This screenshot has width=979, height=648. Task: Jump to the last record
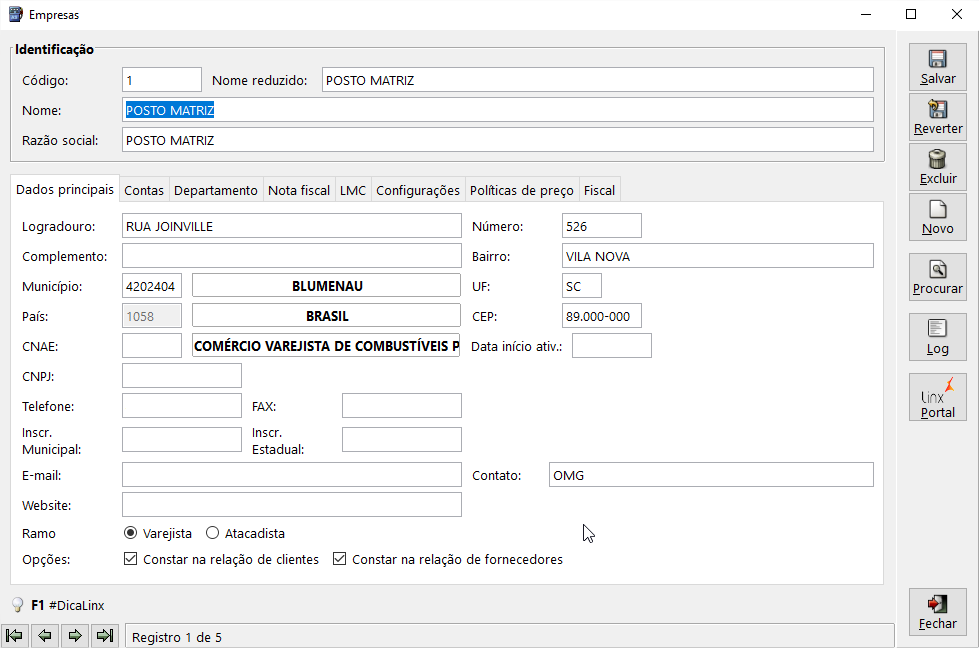(x=105, y=636)
